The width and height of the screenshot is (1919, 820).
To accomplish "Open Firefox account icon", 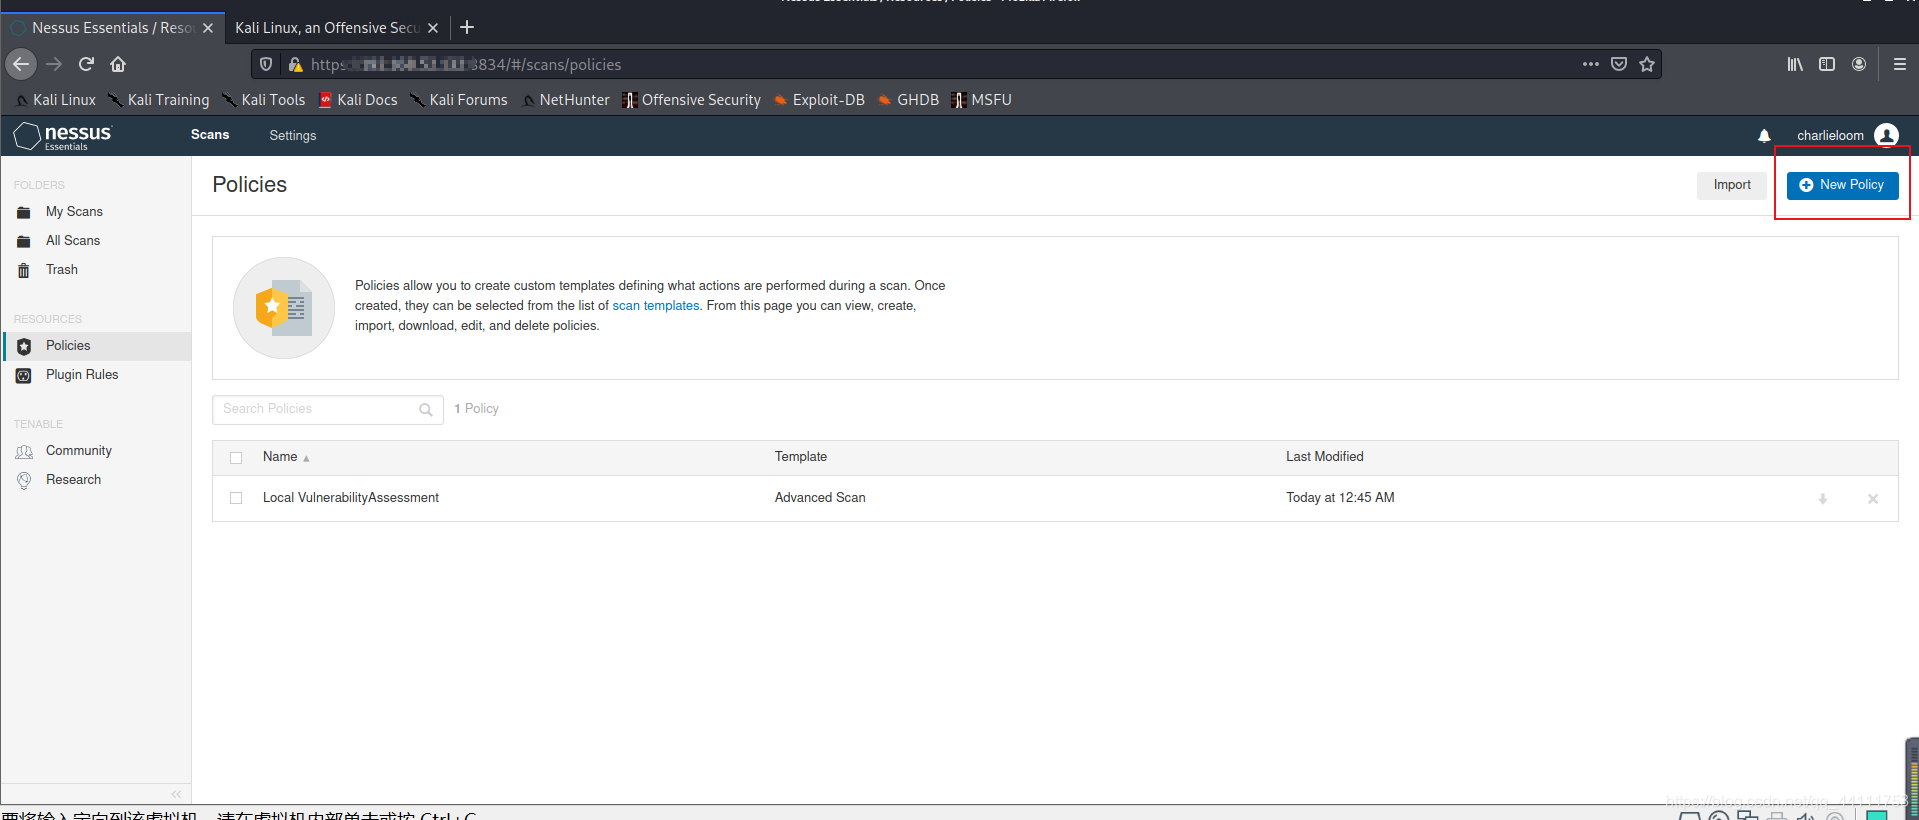I will point(1859,64).
